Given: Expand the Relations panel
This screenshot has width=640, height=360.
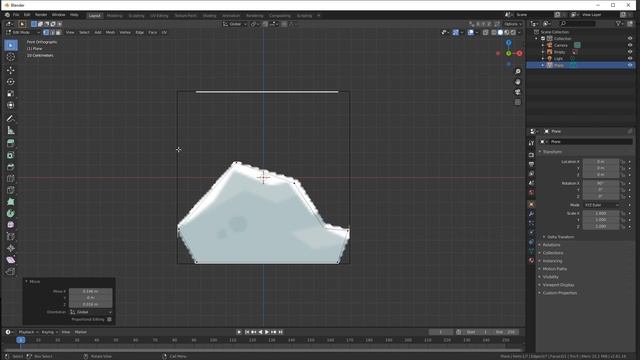Looking at the screenshot, I should coord(551,245).
